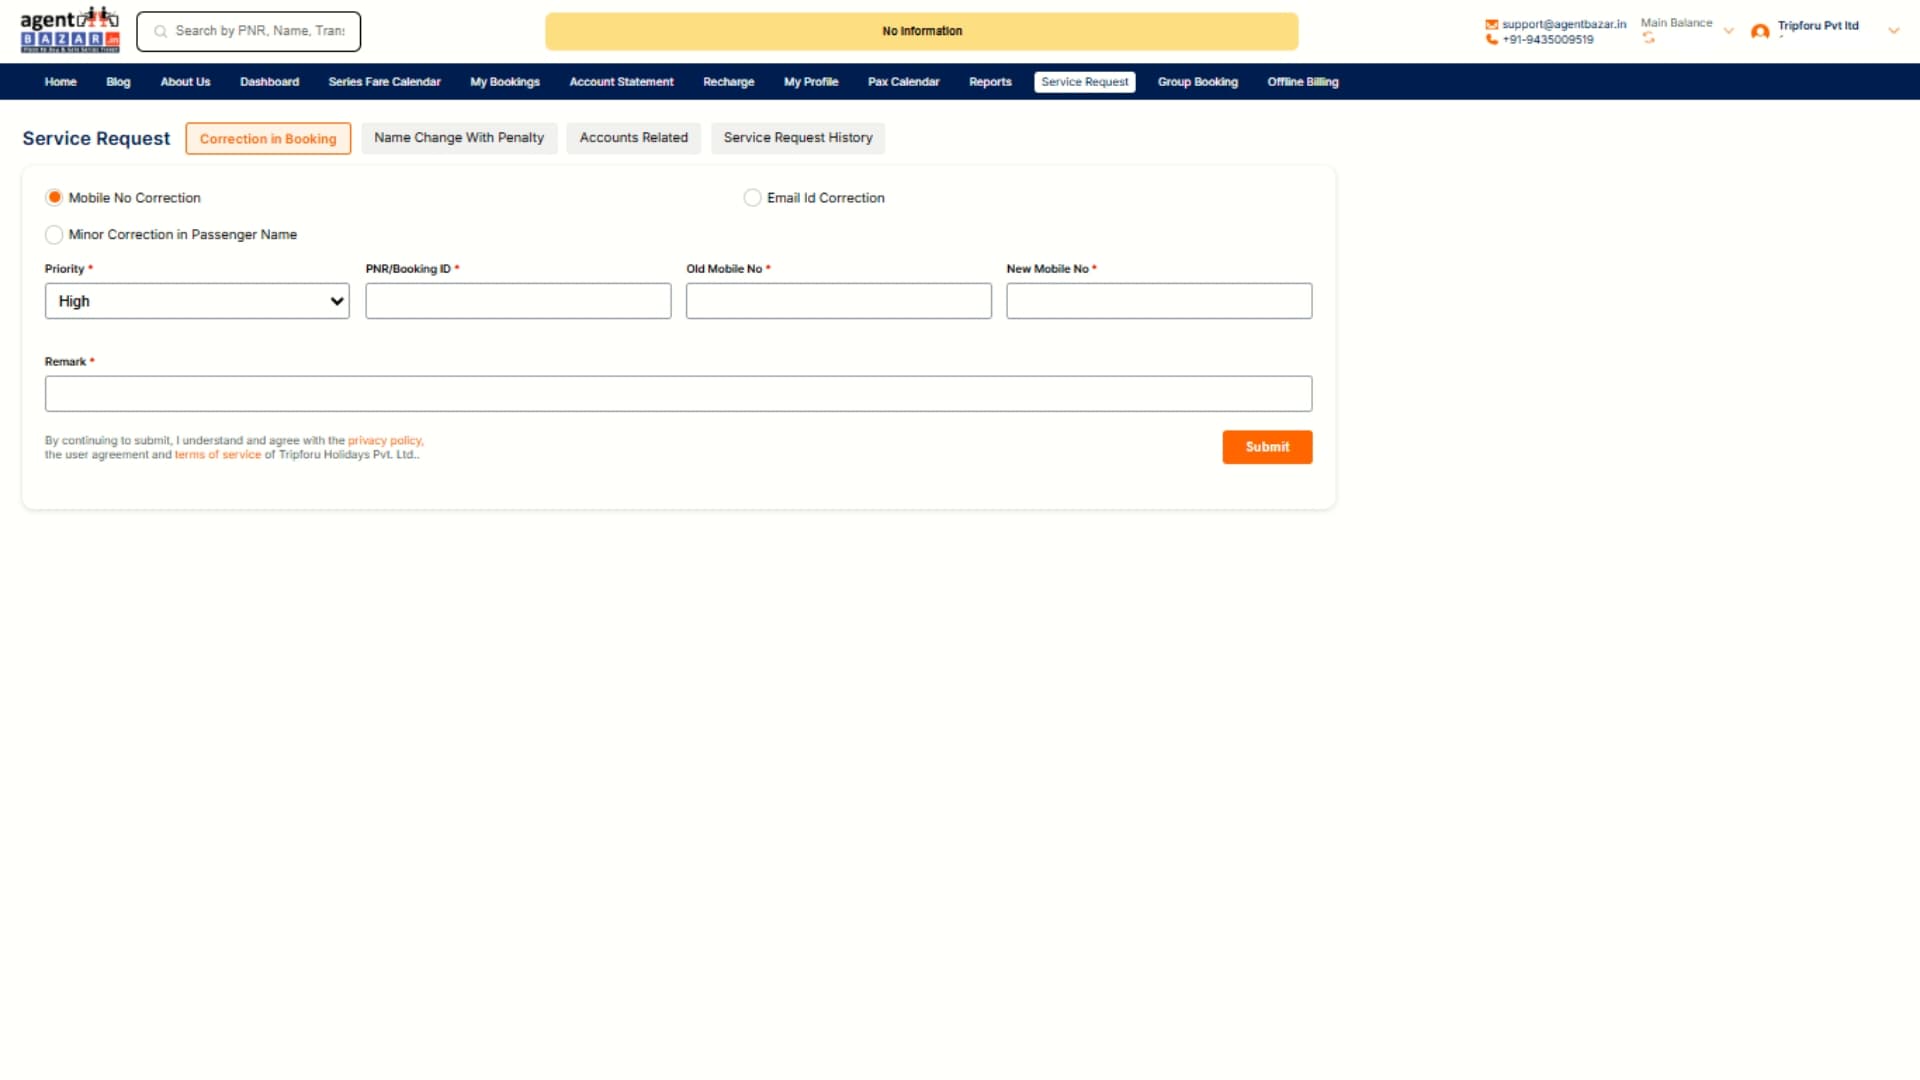The height and width of the screenshot is (1080, 1920).
Task: Open My Profile
Action: click(811, 82)
